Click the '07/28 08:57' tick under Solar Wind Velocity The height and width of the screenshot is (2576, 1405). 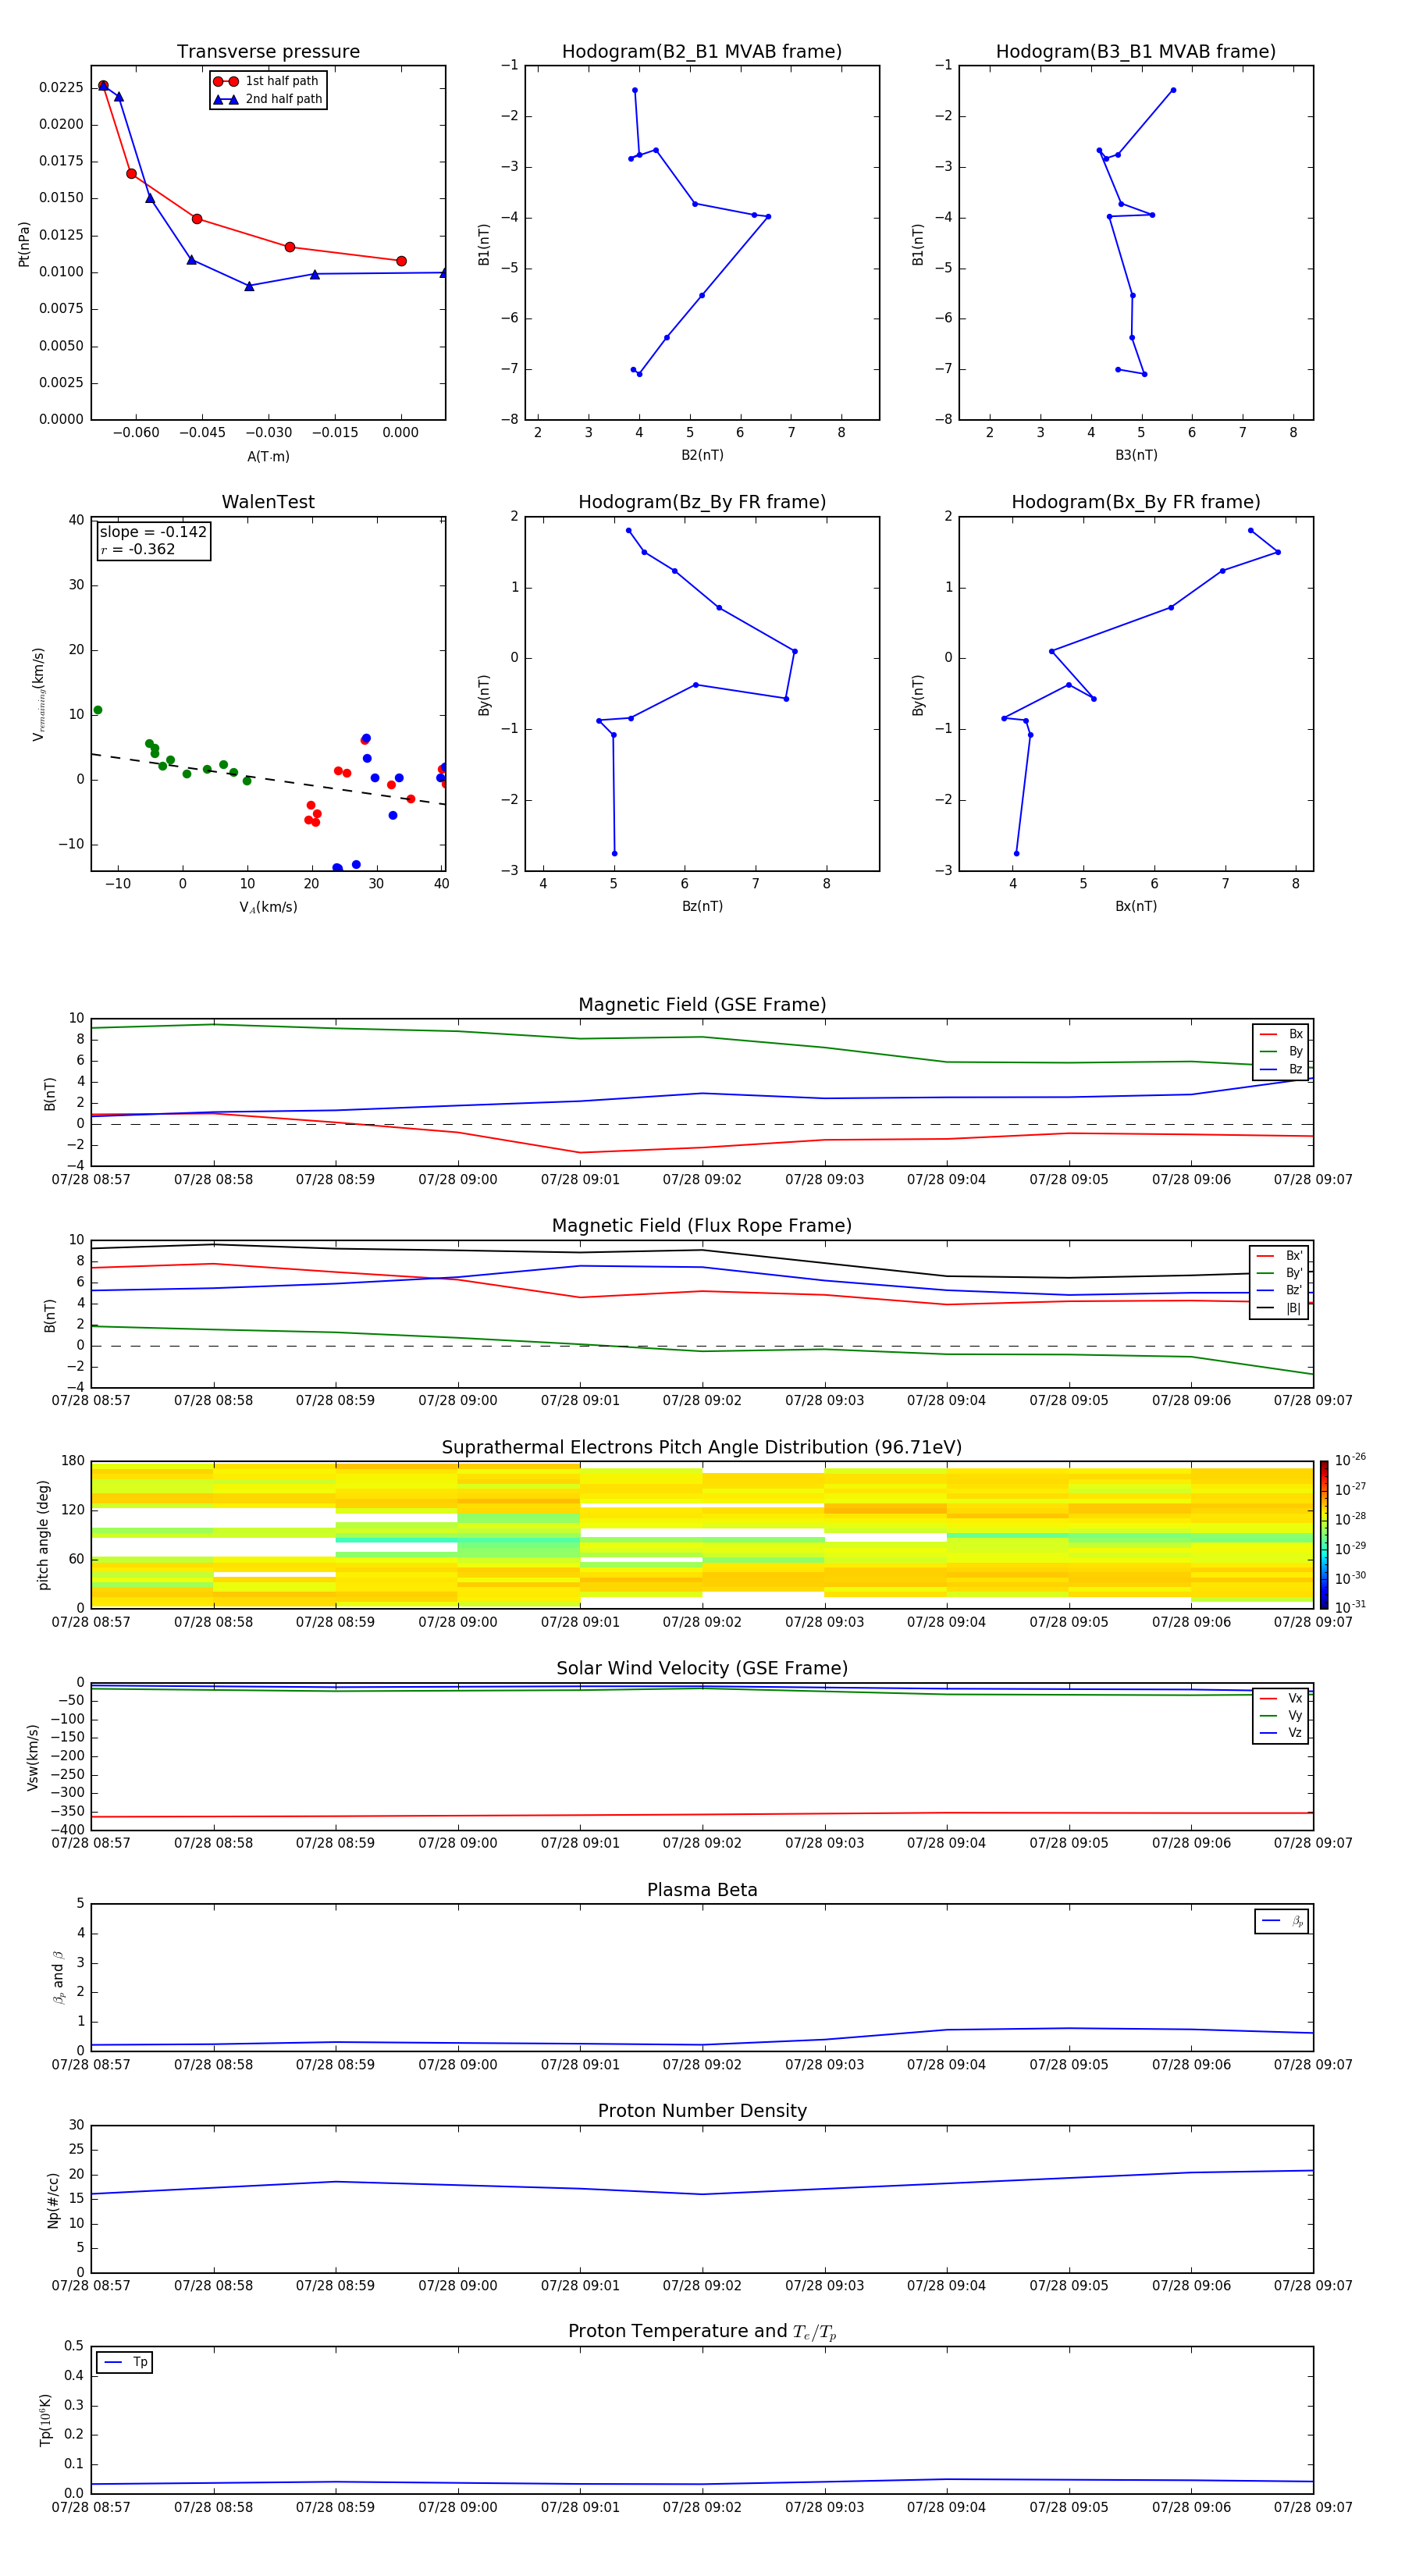tap(91, 1844)
